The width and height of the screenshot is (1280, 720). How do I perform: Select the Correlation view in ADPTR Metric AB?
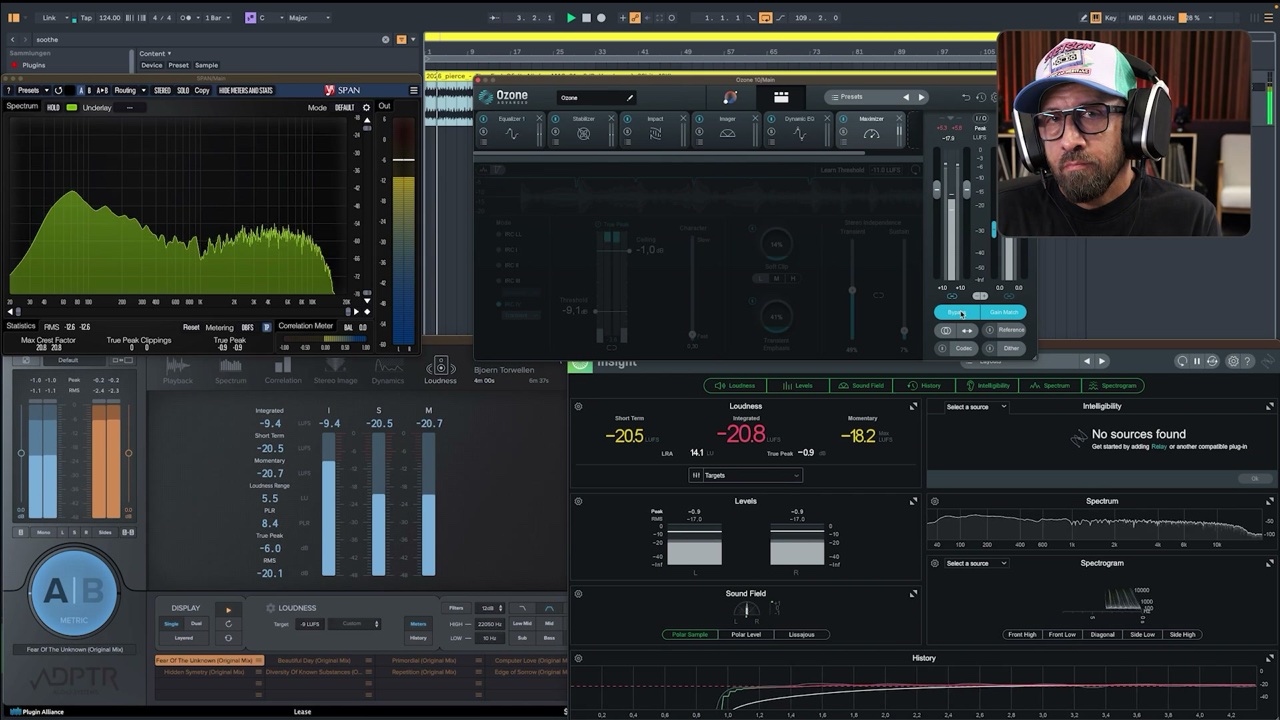(283, 370)
